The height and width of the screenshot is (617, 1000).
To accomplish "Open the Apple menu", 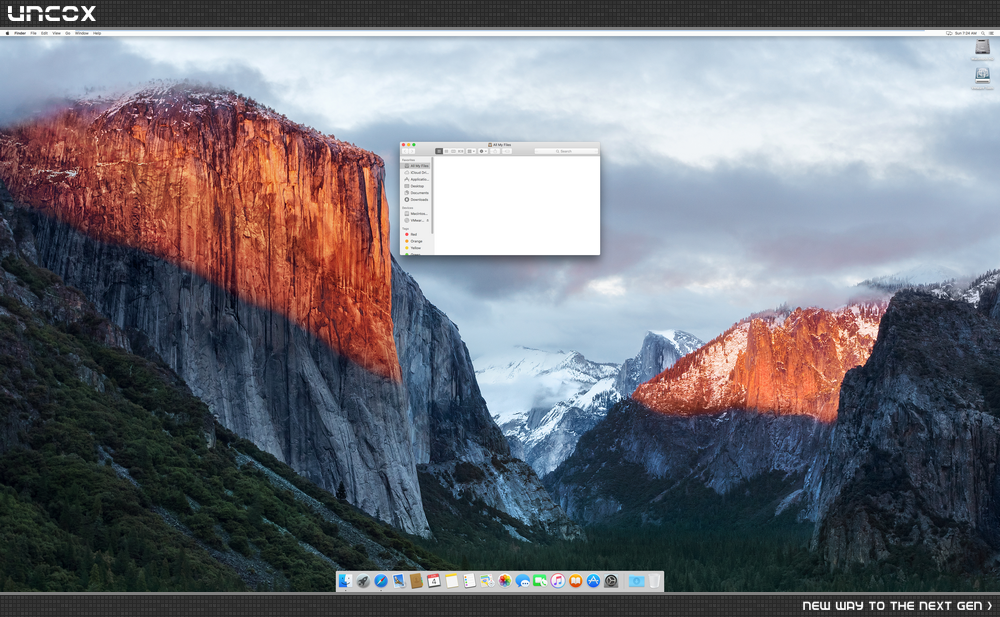I will click(7, 33).
